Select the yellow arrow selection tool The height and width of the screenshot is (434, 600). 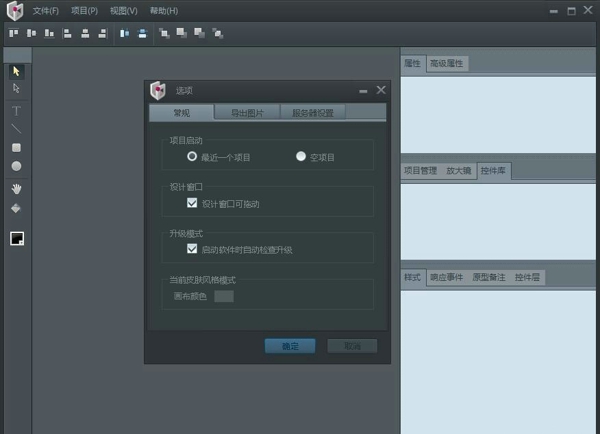coord(16,71)
